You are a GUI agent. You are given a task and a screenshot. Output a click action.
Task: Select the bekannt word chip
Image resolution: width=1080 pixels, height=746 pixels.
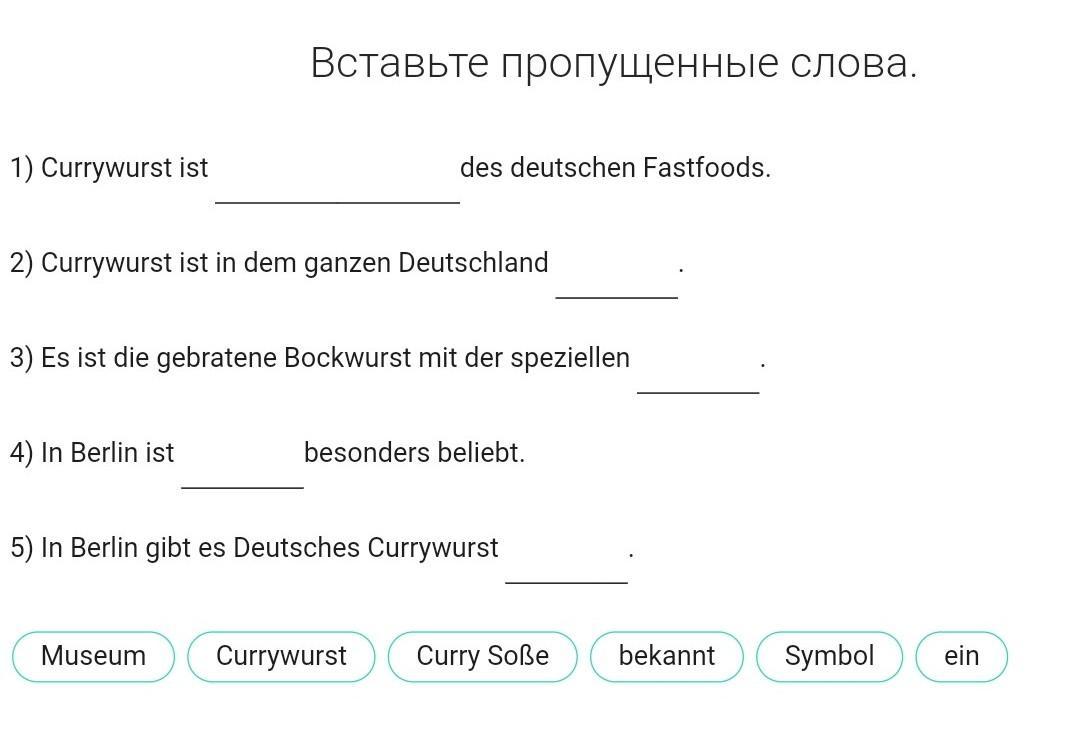[667, 656]
